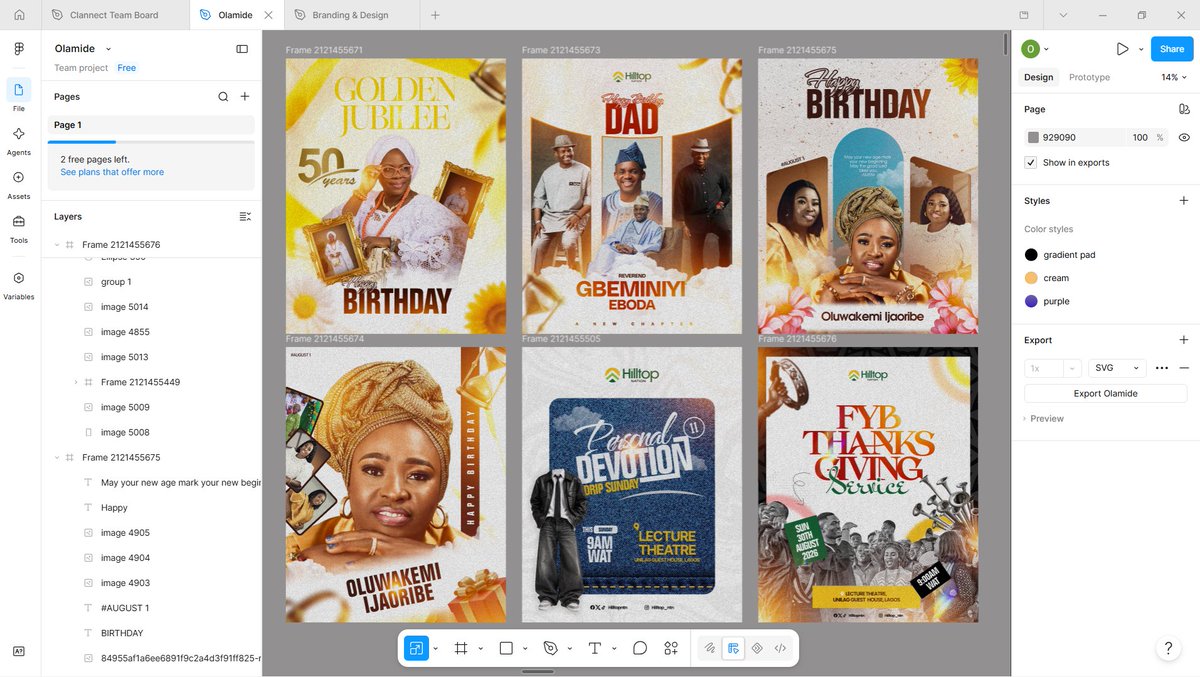The height and width of the screenshot is (677, 1200).
Task: Switch to Dev Mode code icon
Action: pos(780,648)
